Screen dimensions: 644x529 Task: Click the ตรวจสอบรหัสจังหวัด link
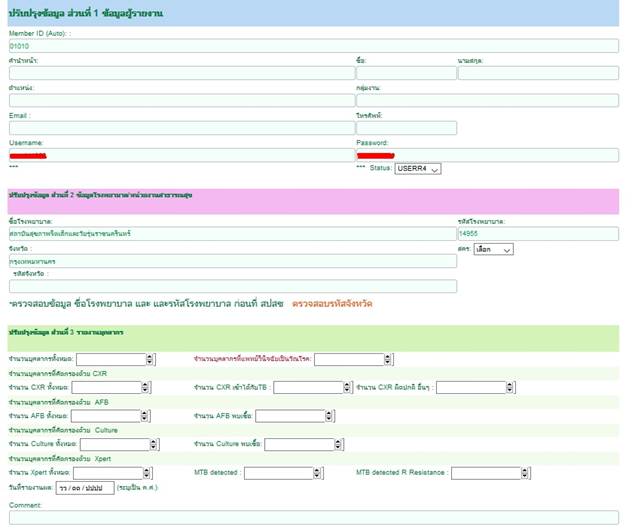pos(332,303)
